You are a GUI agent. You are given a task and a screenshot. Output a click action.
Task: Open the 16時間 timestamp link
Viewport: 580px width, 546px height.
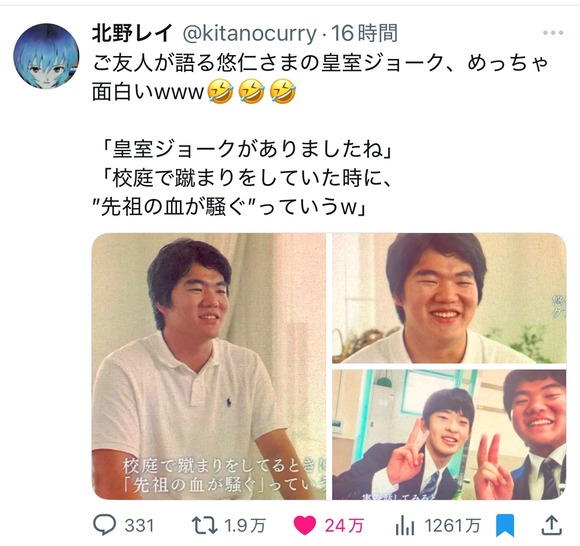click(x=364, y=34)
